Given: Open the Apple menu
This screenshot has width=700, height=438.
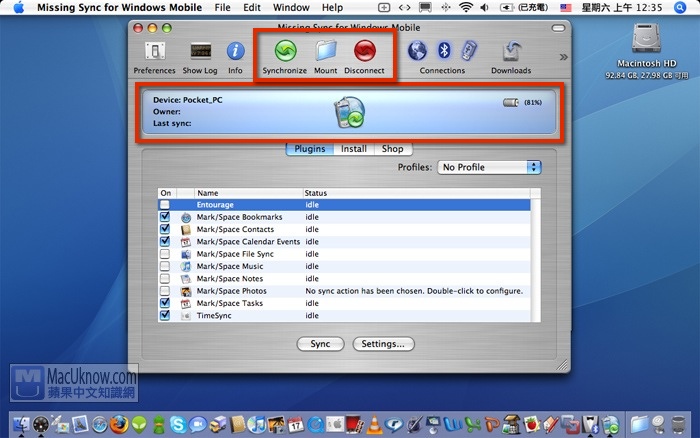Looking at the screenshot, I should (18, 8).
